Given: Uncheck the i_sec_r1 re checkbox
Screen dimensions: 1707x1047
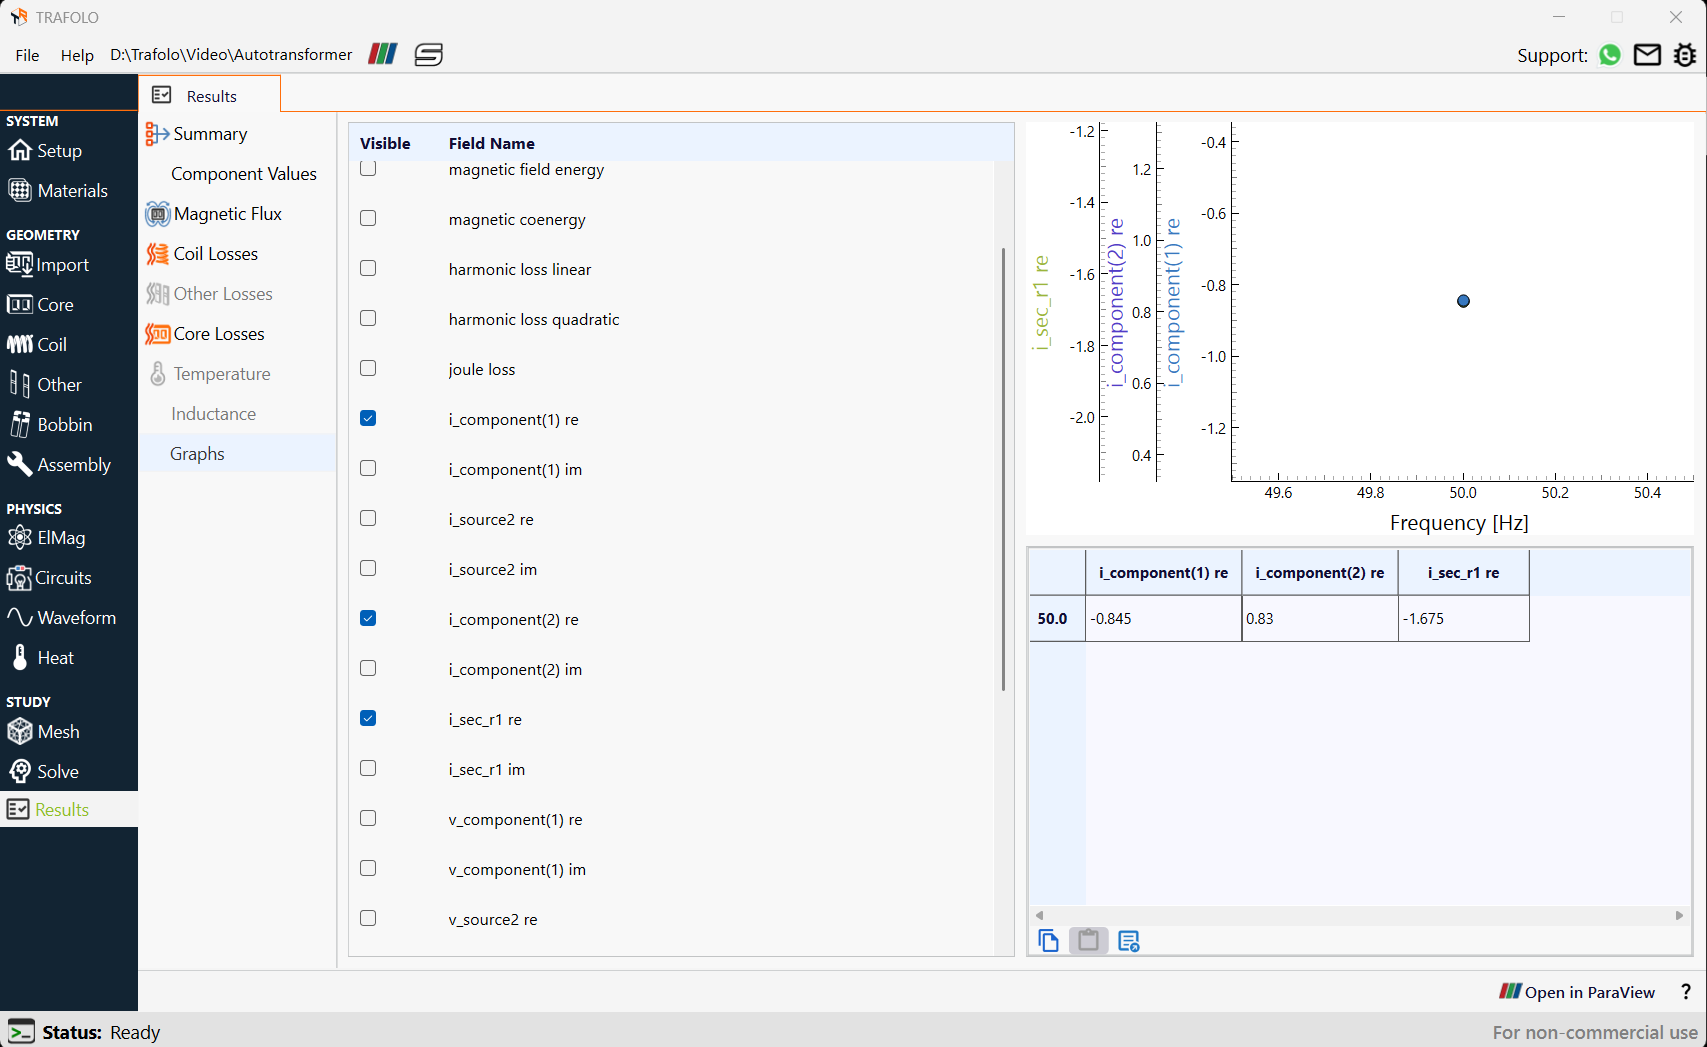Looking at the screenshot, I should pyautogui.click(x=368, y=718).
